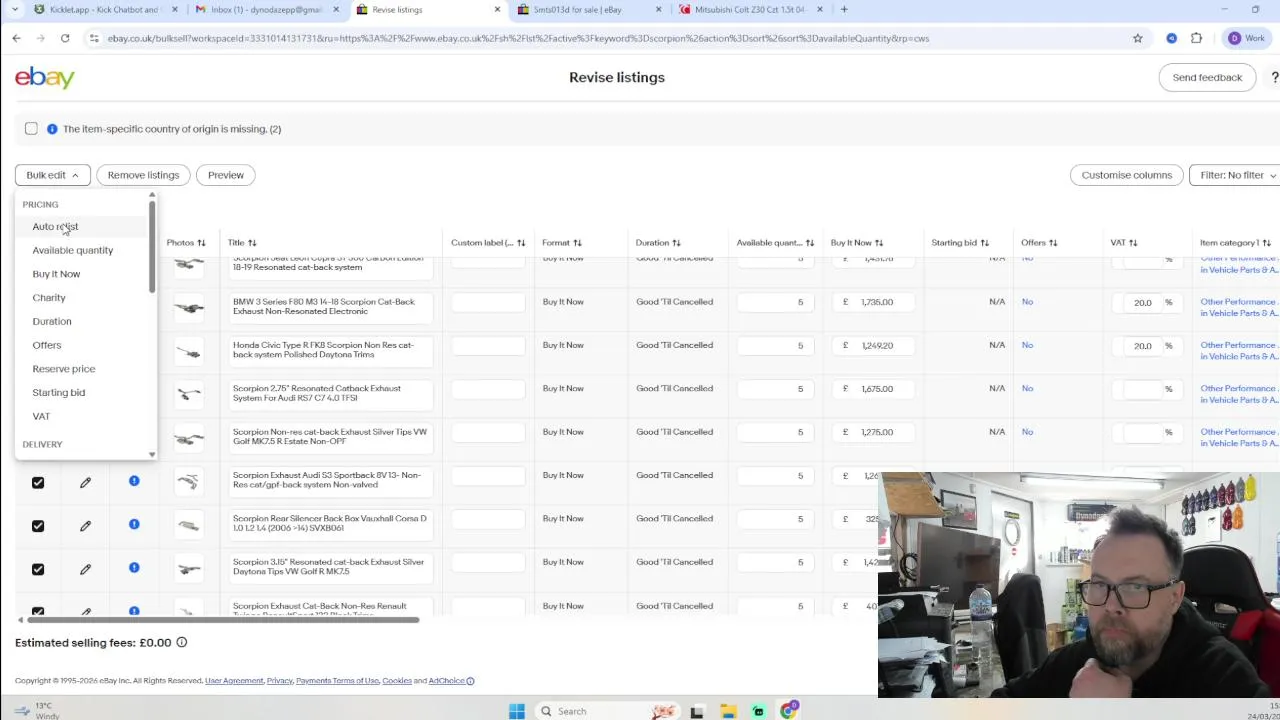
Task: Choose Reserve price in Bulk edit menu
Action: pos(64,369)
